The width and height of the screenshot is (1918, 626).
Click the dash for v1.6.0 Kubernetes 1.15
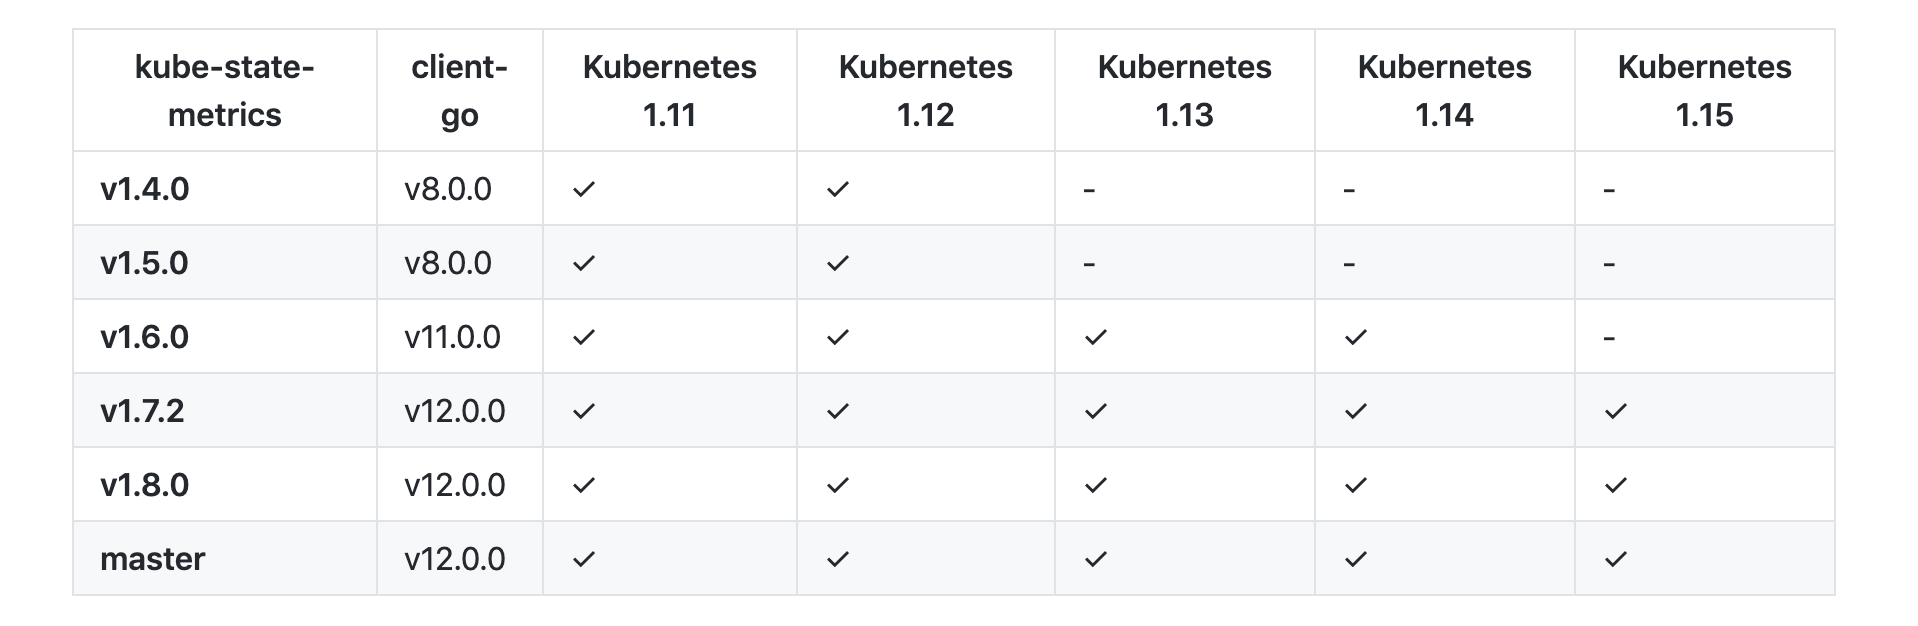click(x=1609, y=338)
